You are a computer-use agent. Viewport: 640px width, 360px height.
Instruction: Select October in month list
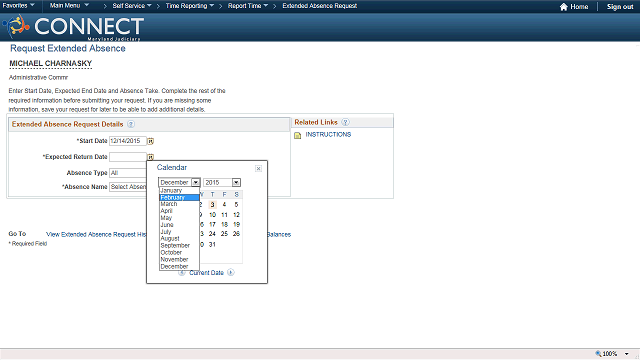click(x=179, y=253)
